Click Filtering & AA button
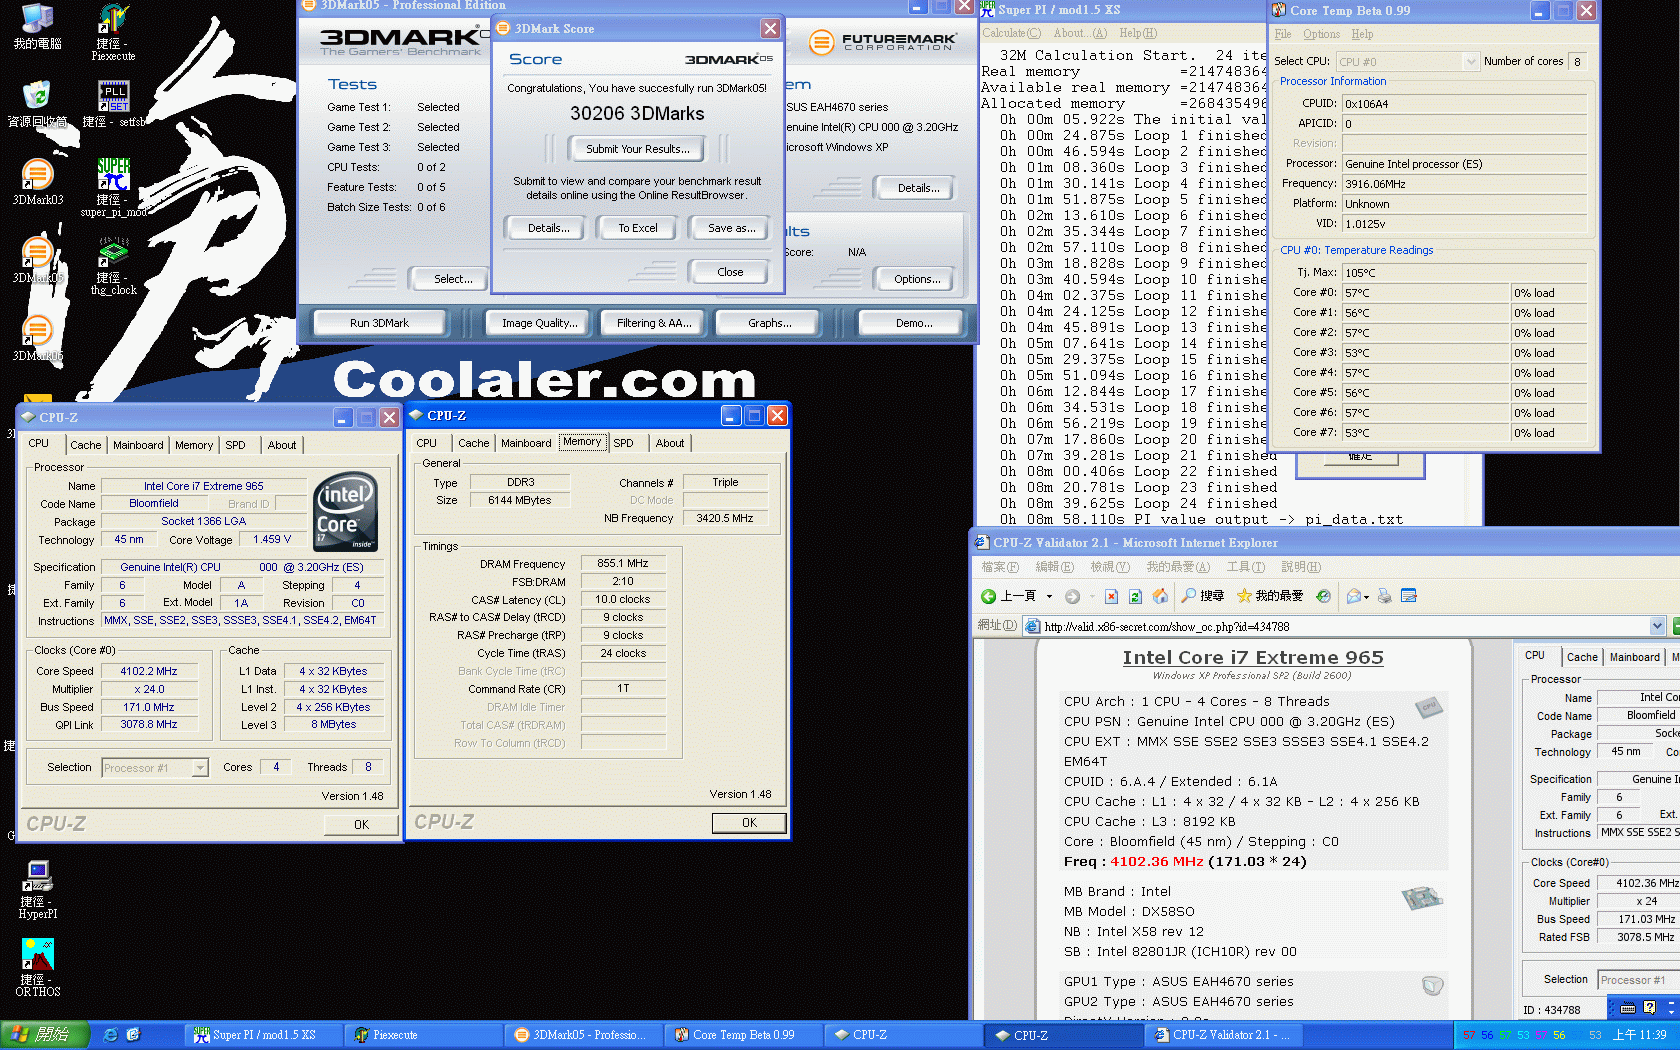The height and width of the screenshot is (1050, 1680). [653, 323]
